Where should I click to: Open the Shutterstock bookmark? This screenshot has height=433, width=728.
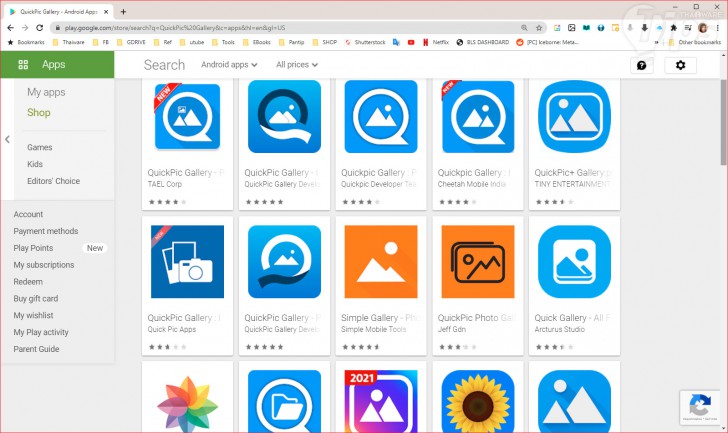pos(365,42)
